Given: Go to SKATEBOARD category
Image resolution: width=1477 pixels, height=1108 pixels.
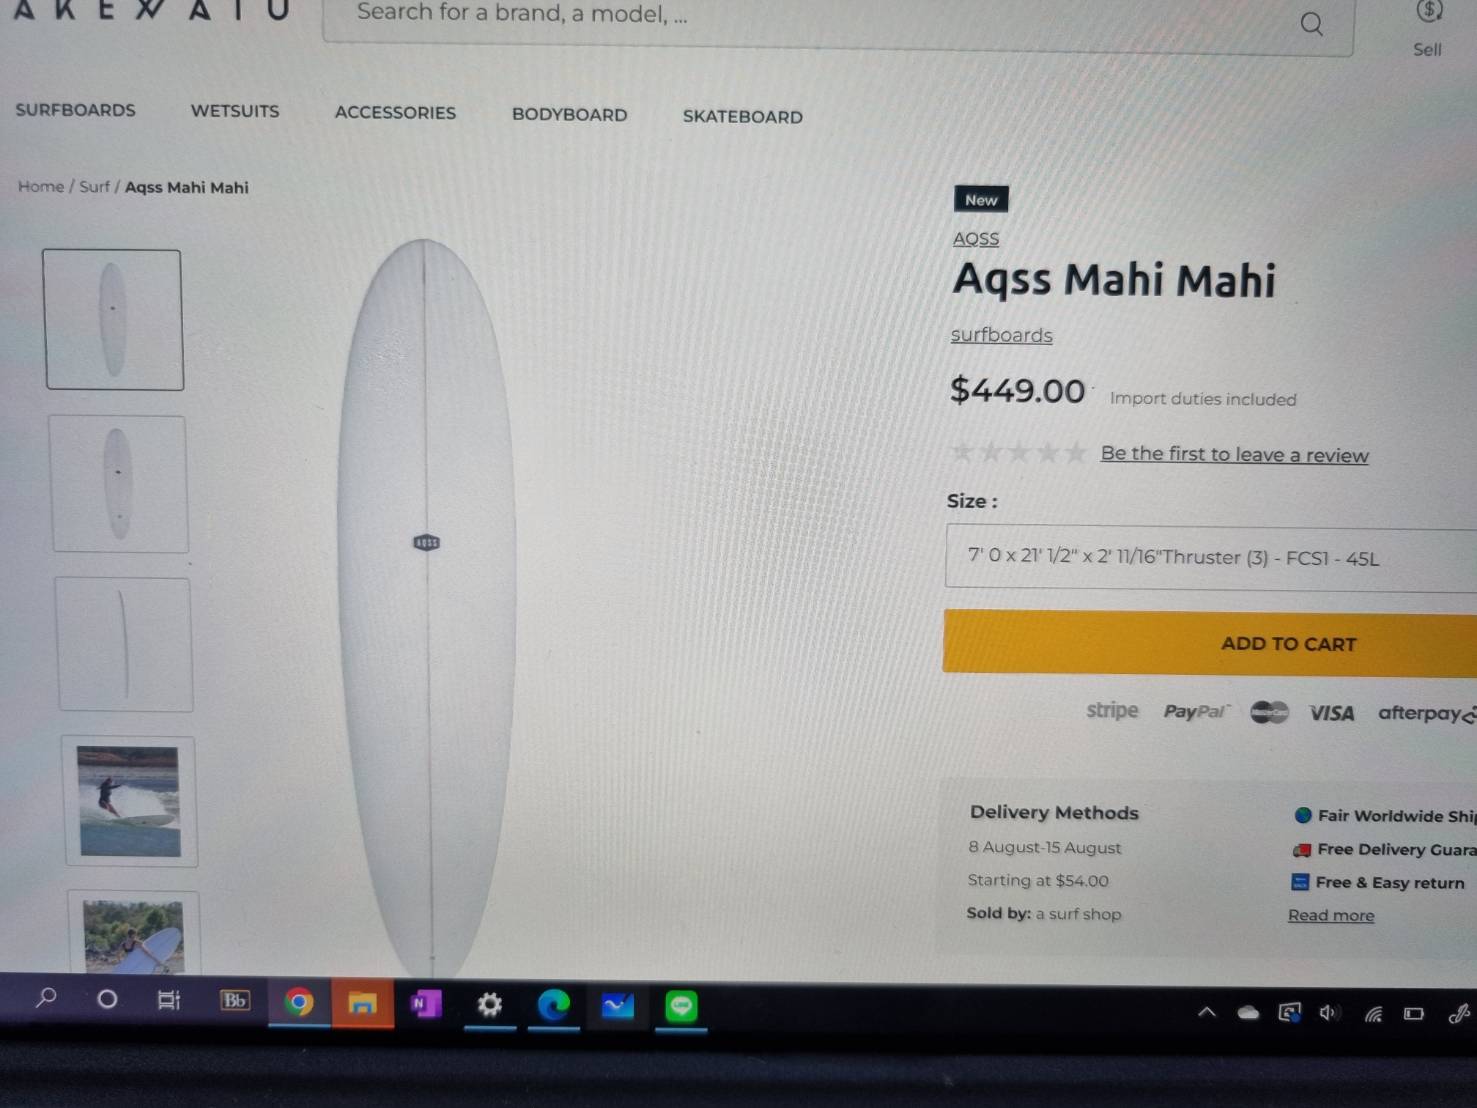Looking at the screenshot, I should 742,116.
